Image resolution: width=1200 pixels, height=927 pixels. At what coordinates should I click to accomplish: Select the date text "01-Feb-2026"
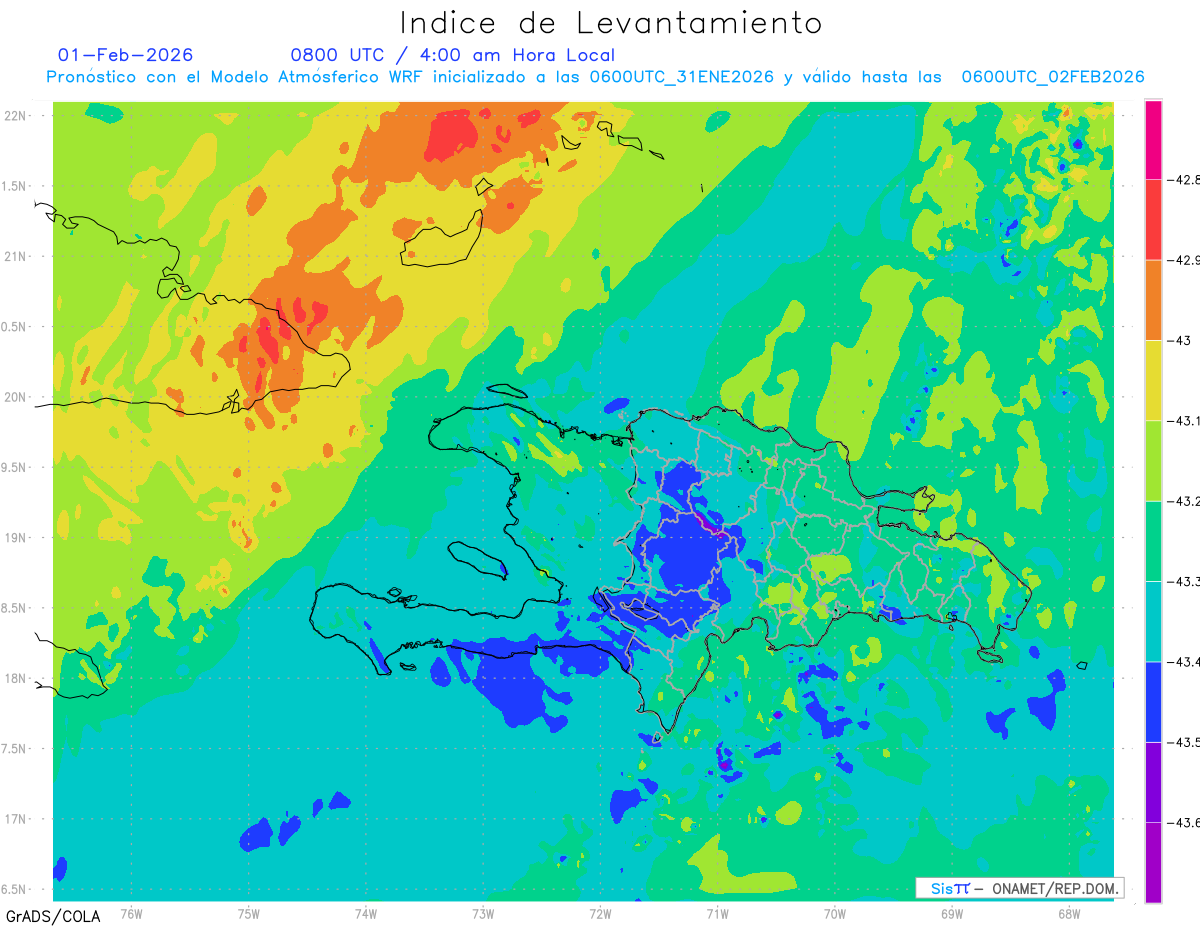[126, 55]
